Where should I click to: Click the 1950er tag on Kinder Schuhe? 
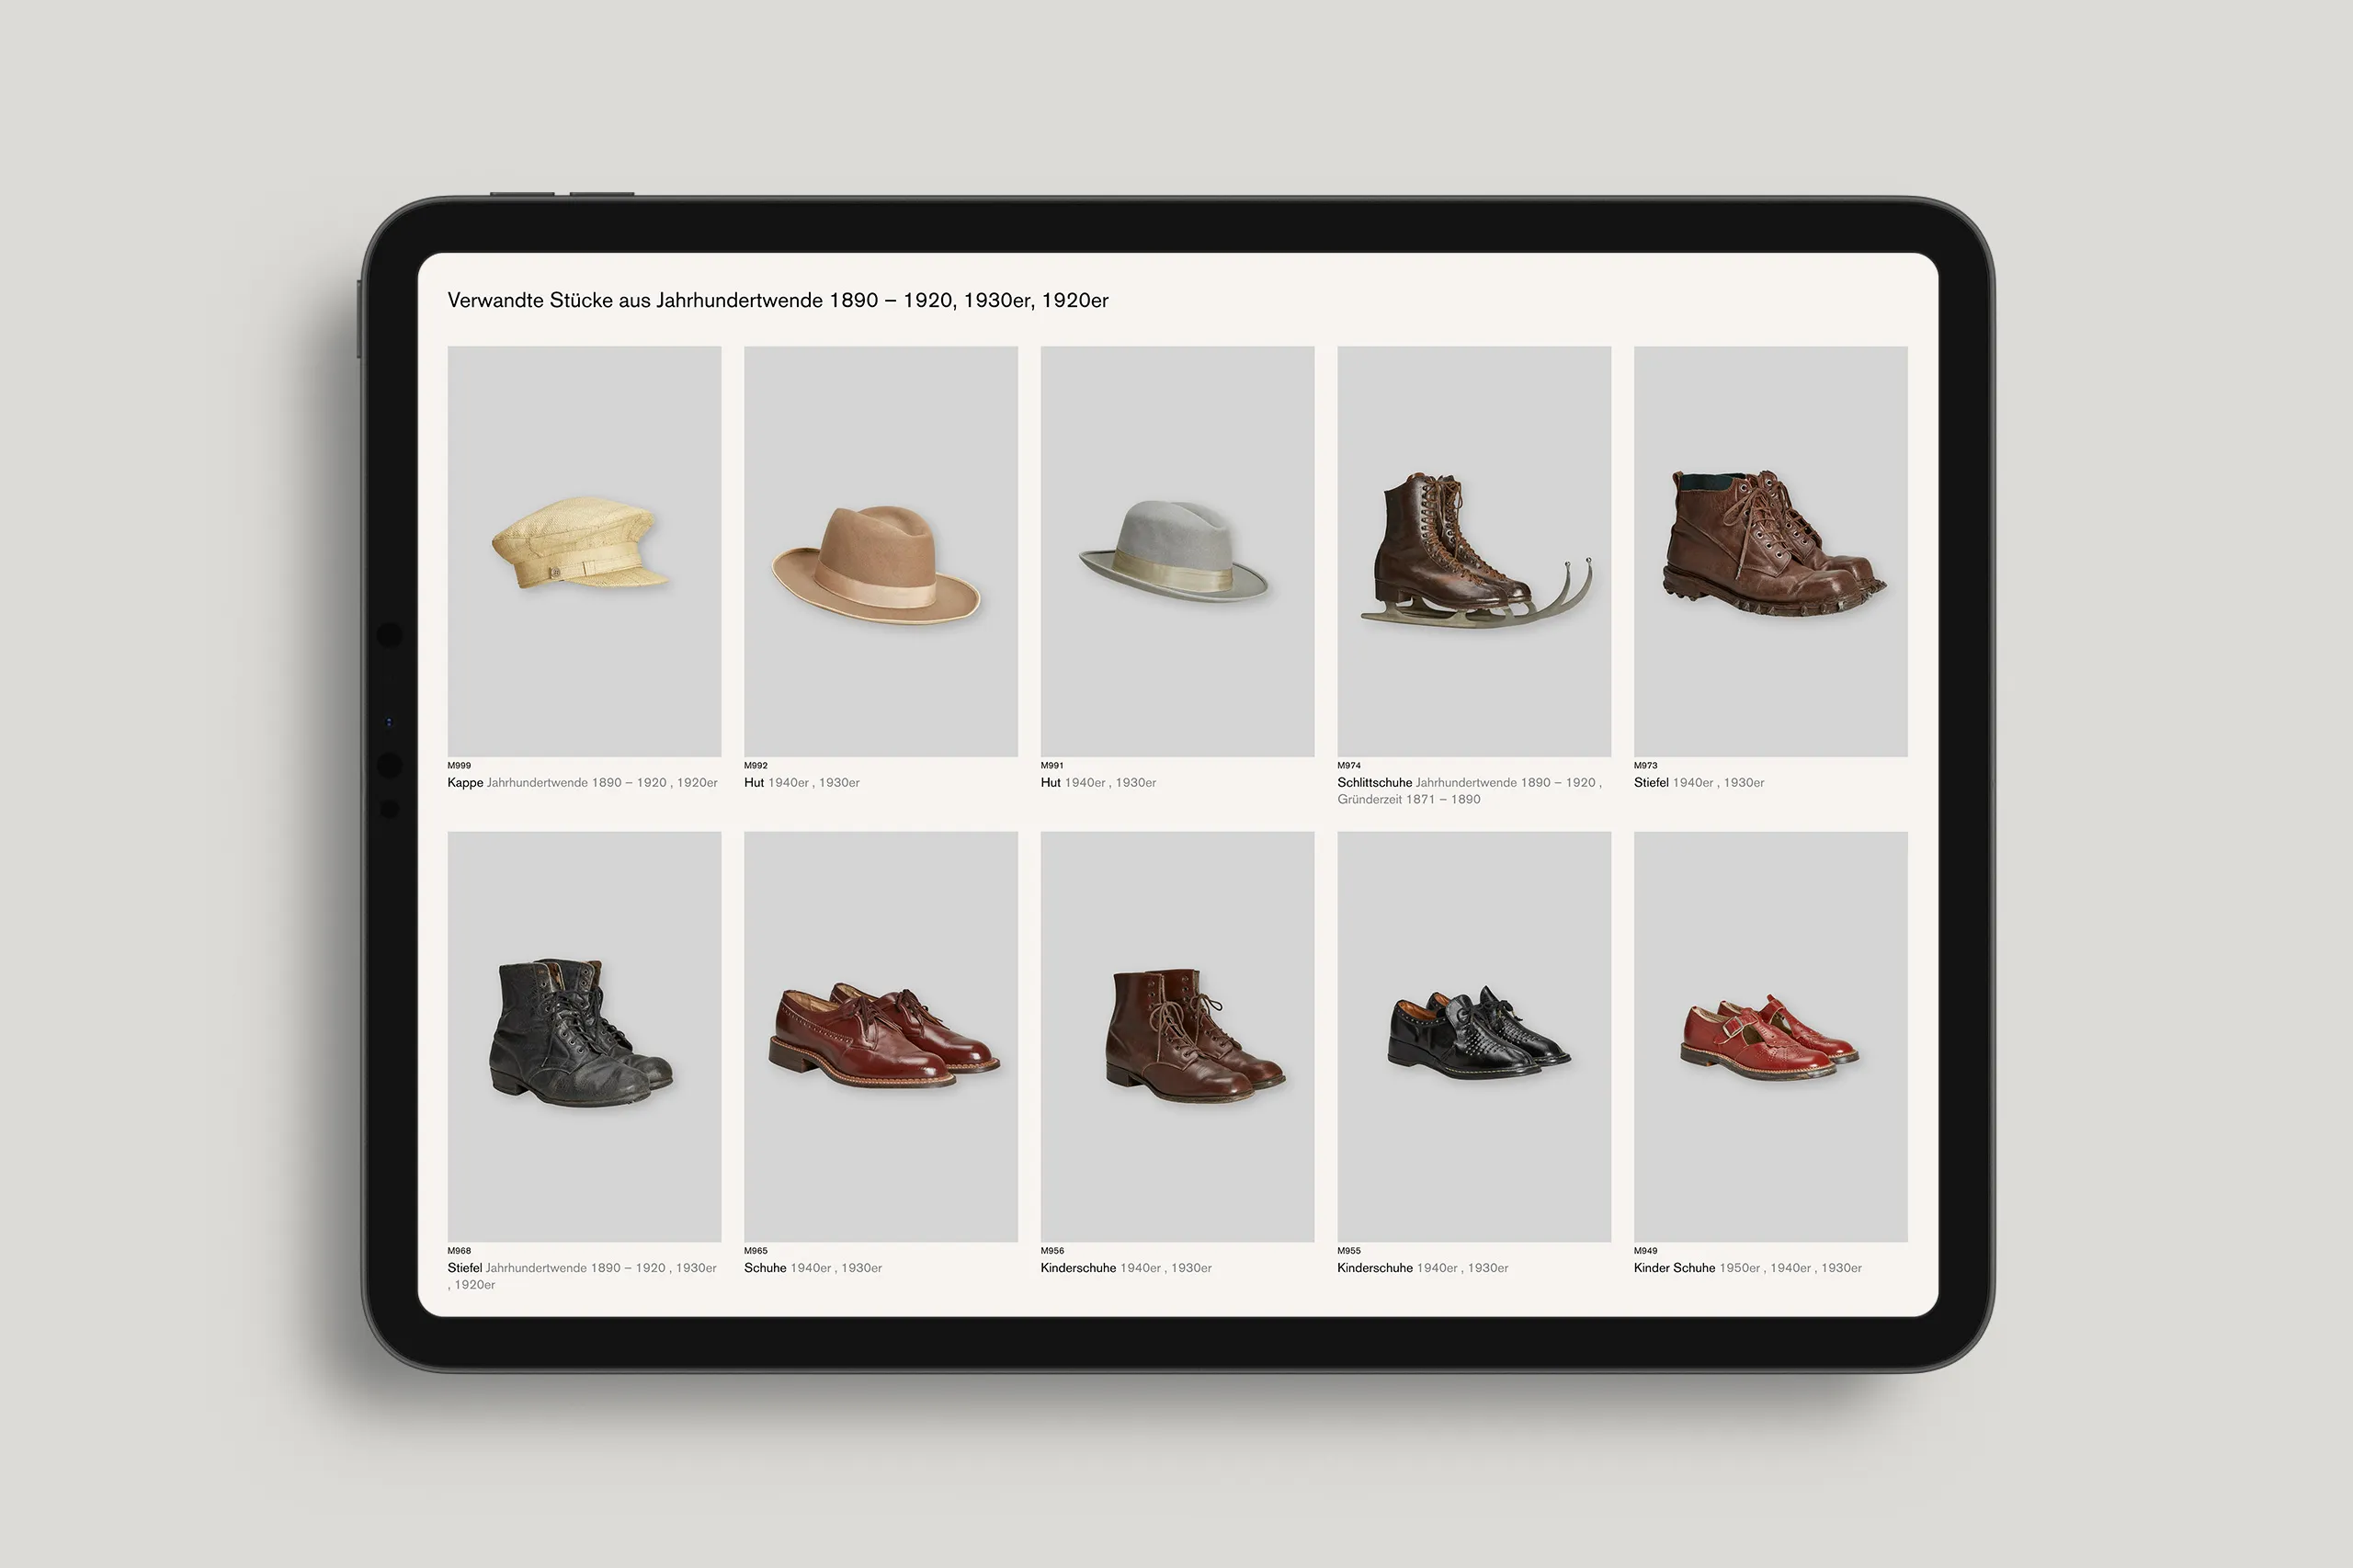tap(1740, 1267)
